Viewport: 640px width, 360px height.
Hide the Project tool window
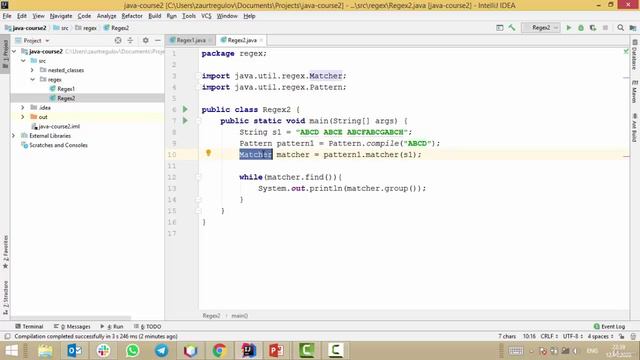(x=158, y=40)
